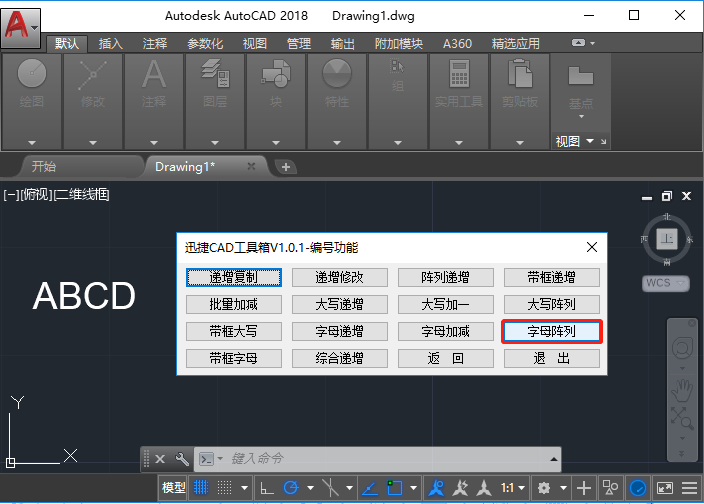This screenshot has height=504, width=704.
Task: Open the collapsed 块 ribbon panel
Action: tap(276, 101)
